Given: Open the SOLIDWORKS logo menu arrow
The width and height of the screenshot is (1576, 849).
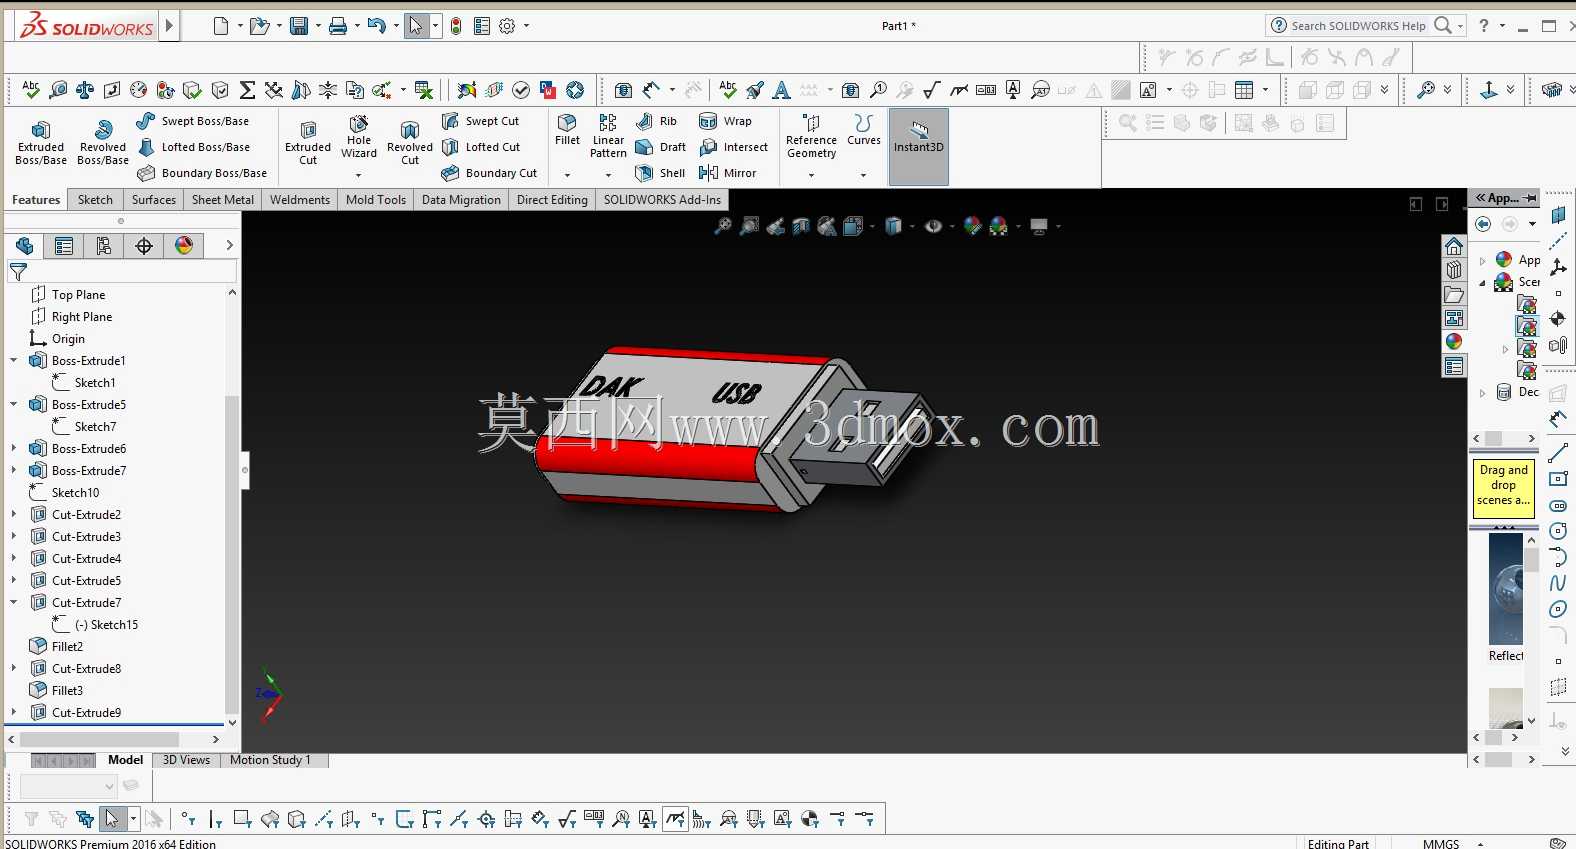Looking at the screenshot, I should [169, 26].
